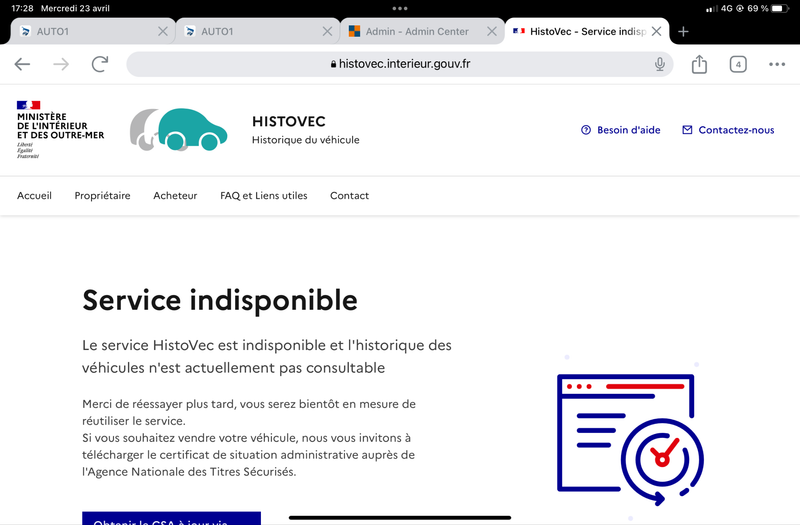Open the Contactez-nous link
The image size is (800, 525).
coord(728,130)
